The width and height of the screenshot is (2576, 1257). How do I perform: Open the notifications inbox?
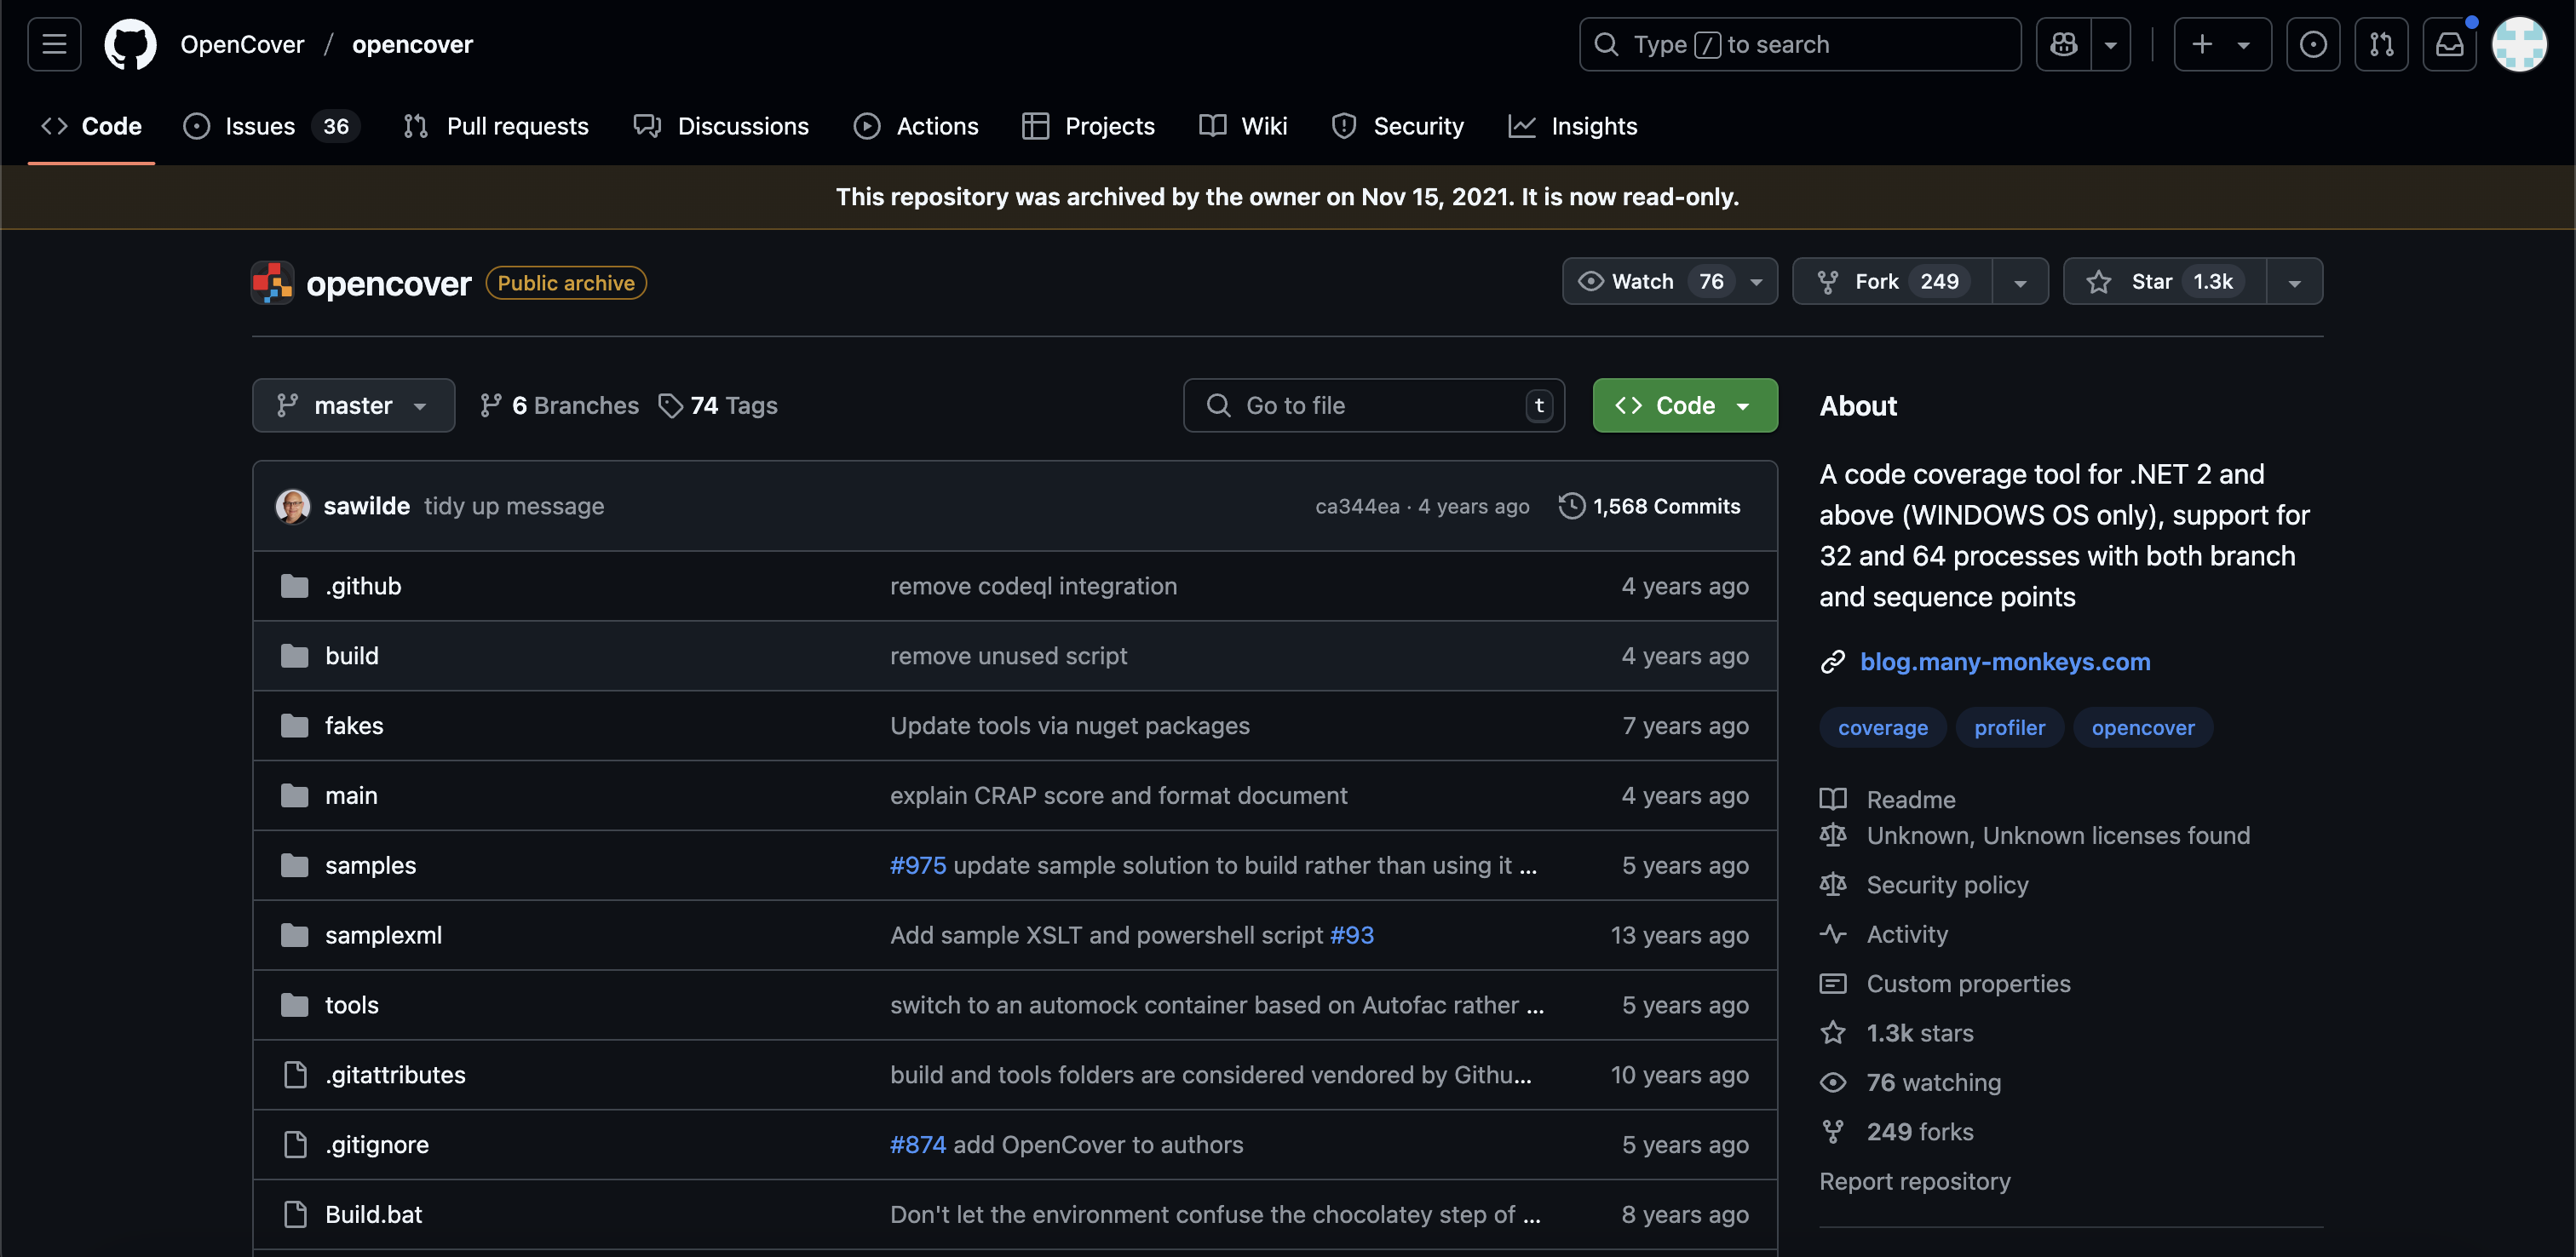coord(2449,44)
